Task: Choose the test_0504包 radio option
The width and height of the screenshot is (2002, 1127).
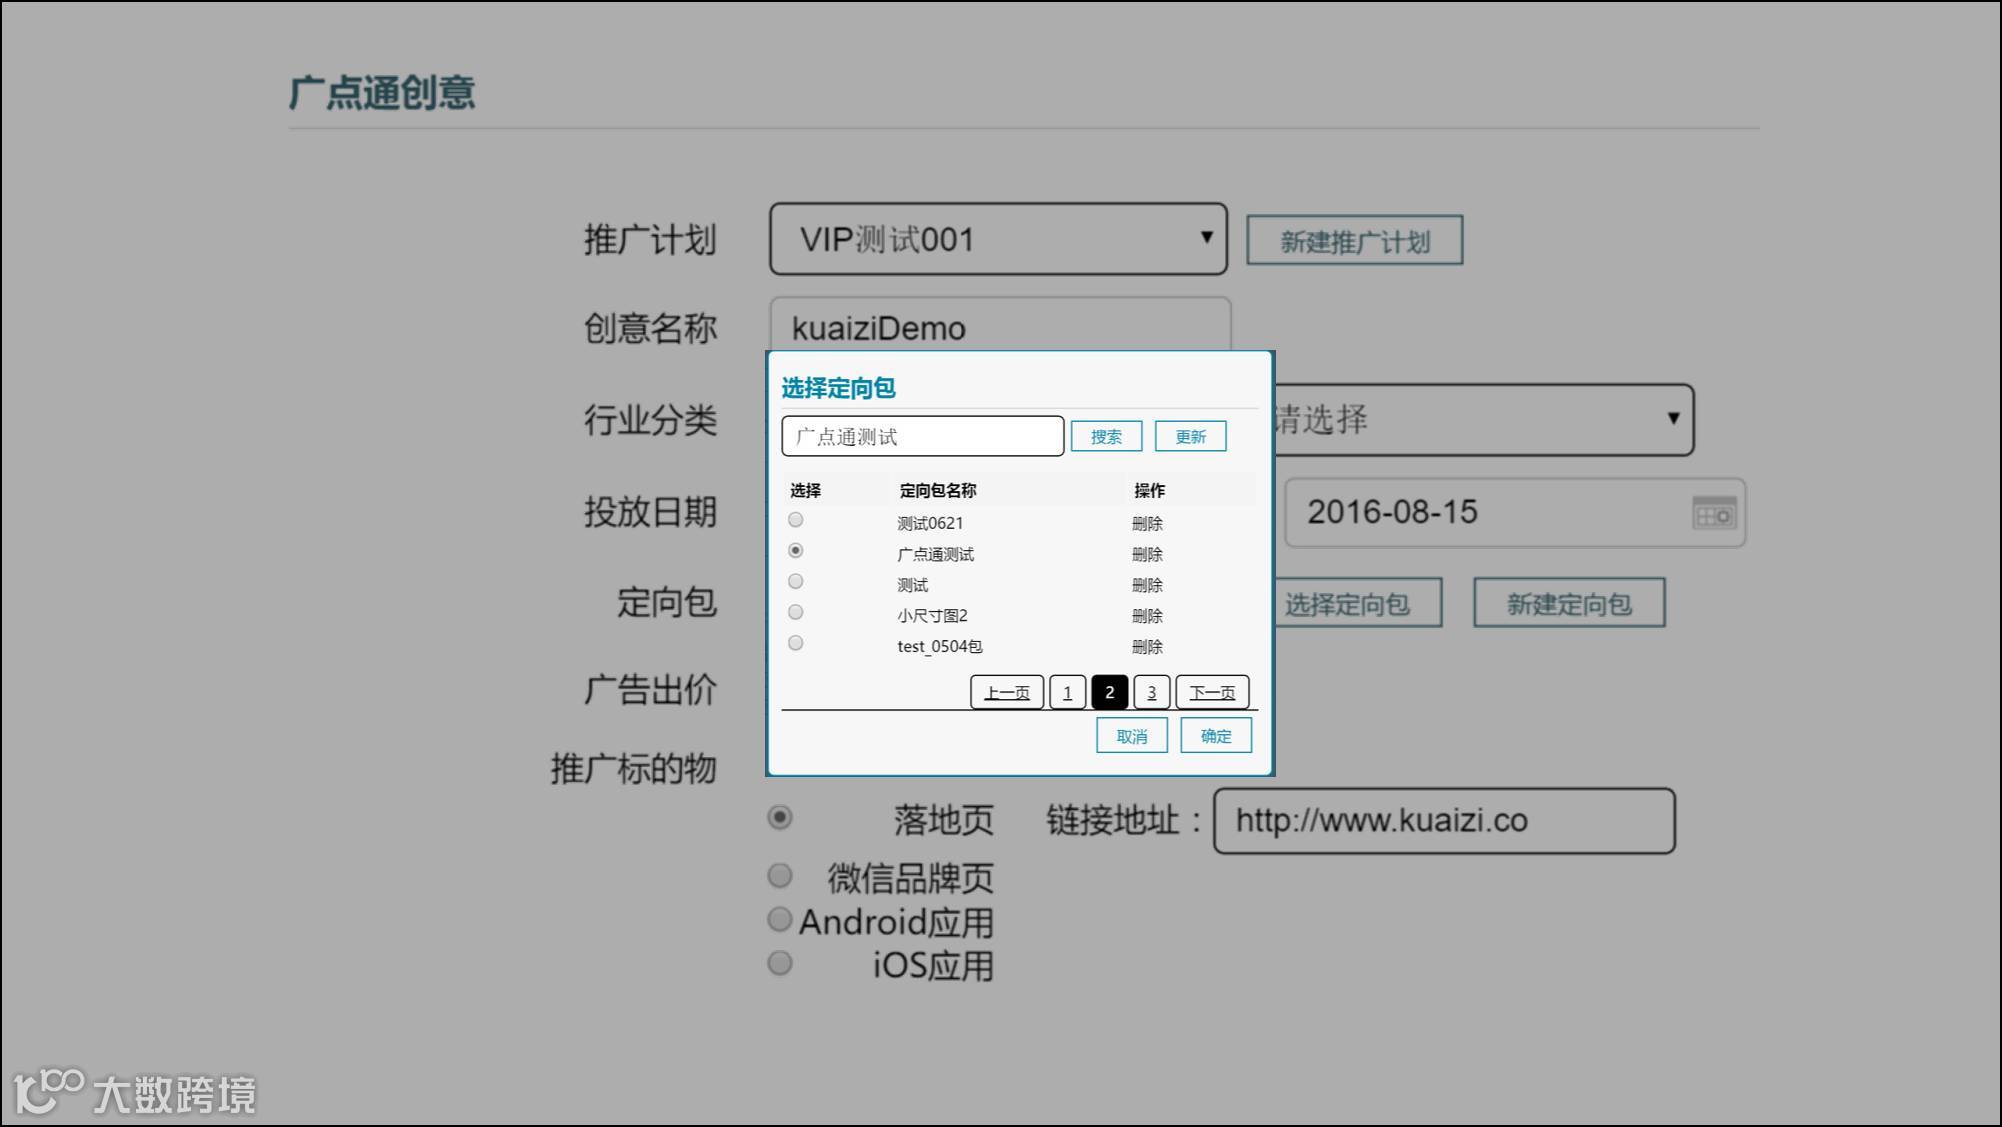Action: click(796, 643)
